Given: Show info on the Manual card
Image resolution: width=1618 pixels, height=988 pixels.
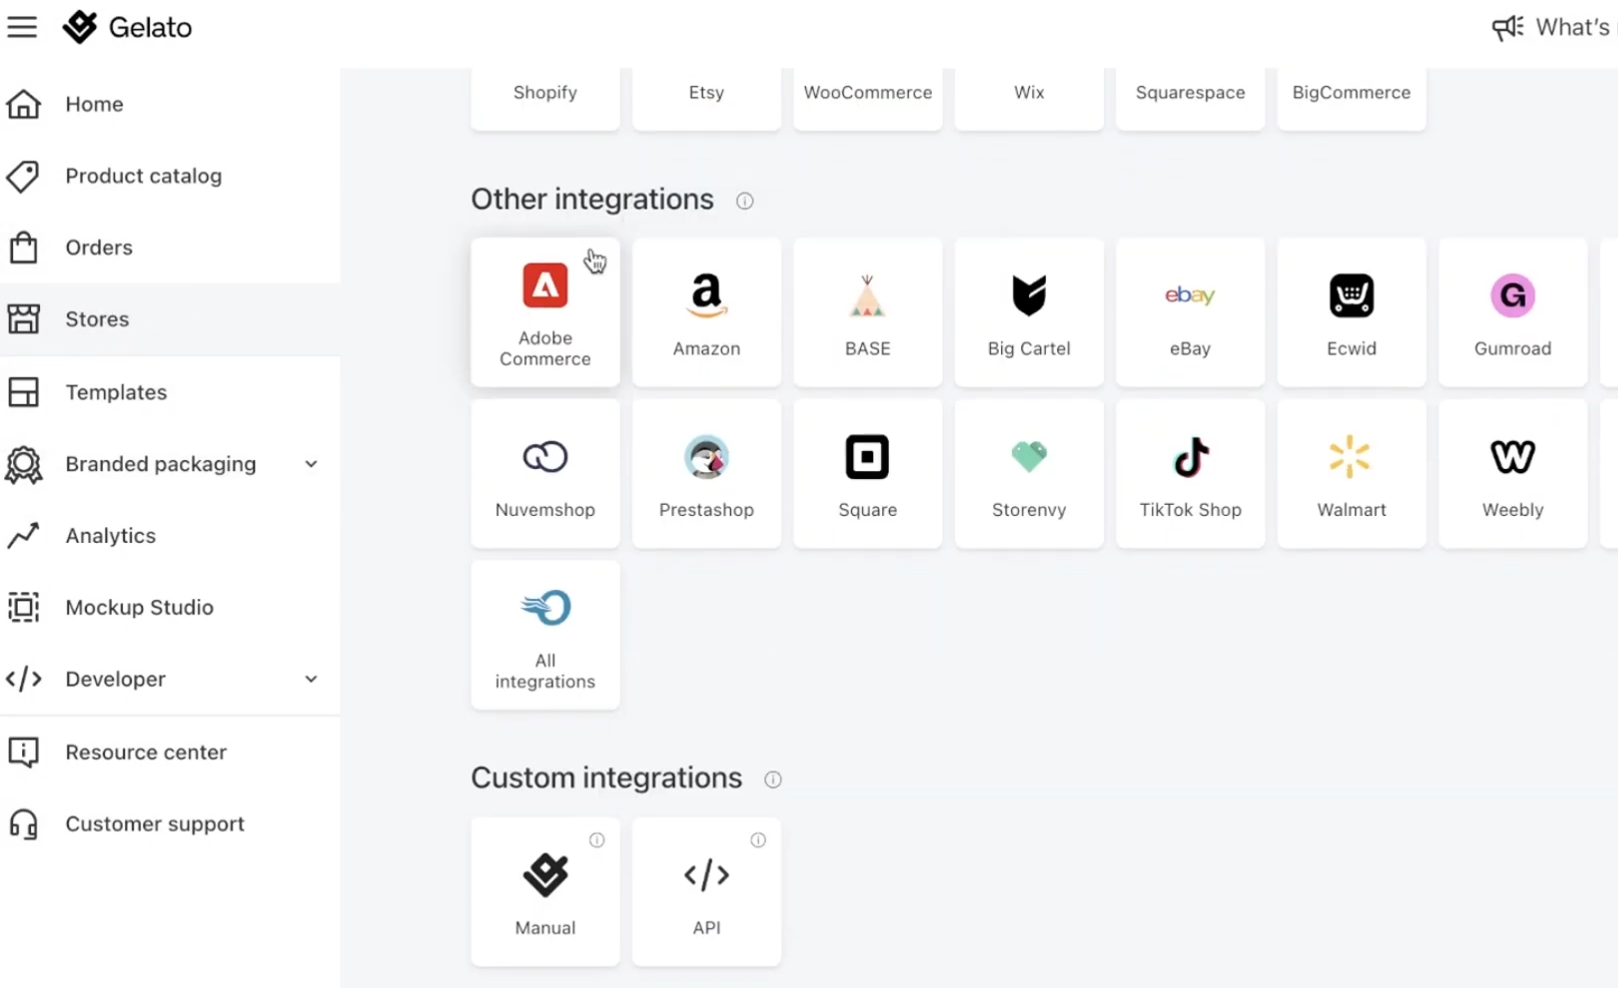Looking at the screenshot, I should 597,840.
